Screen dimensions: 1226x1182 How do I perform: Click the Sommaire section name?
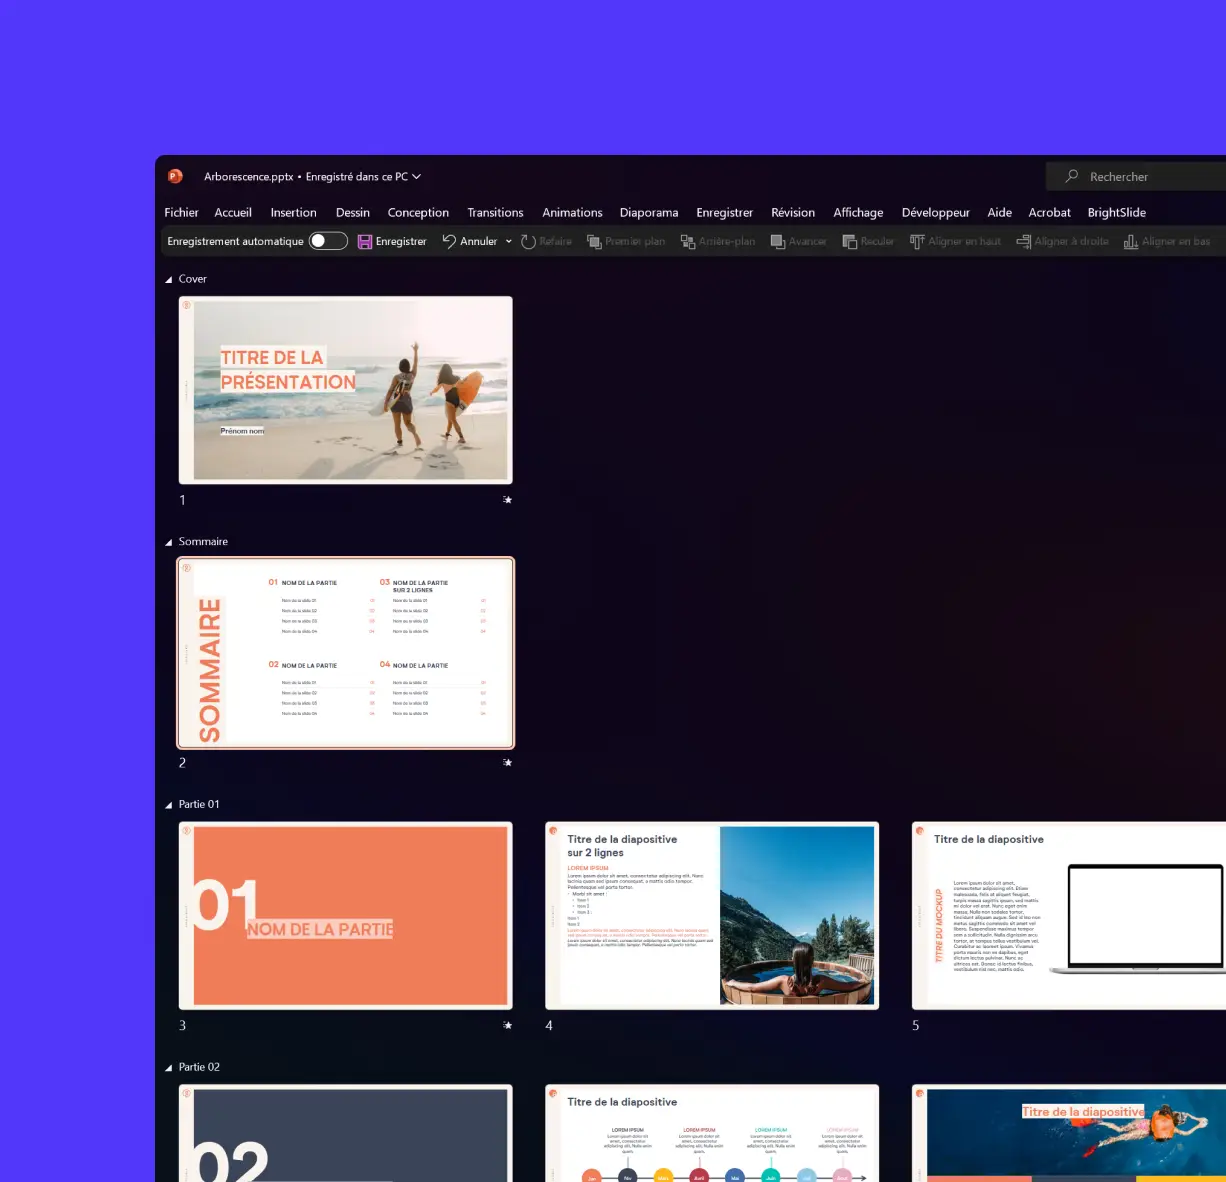click(x=203, y=542)
